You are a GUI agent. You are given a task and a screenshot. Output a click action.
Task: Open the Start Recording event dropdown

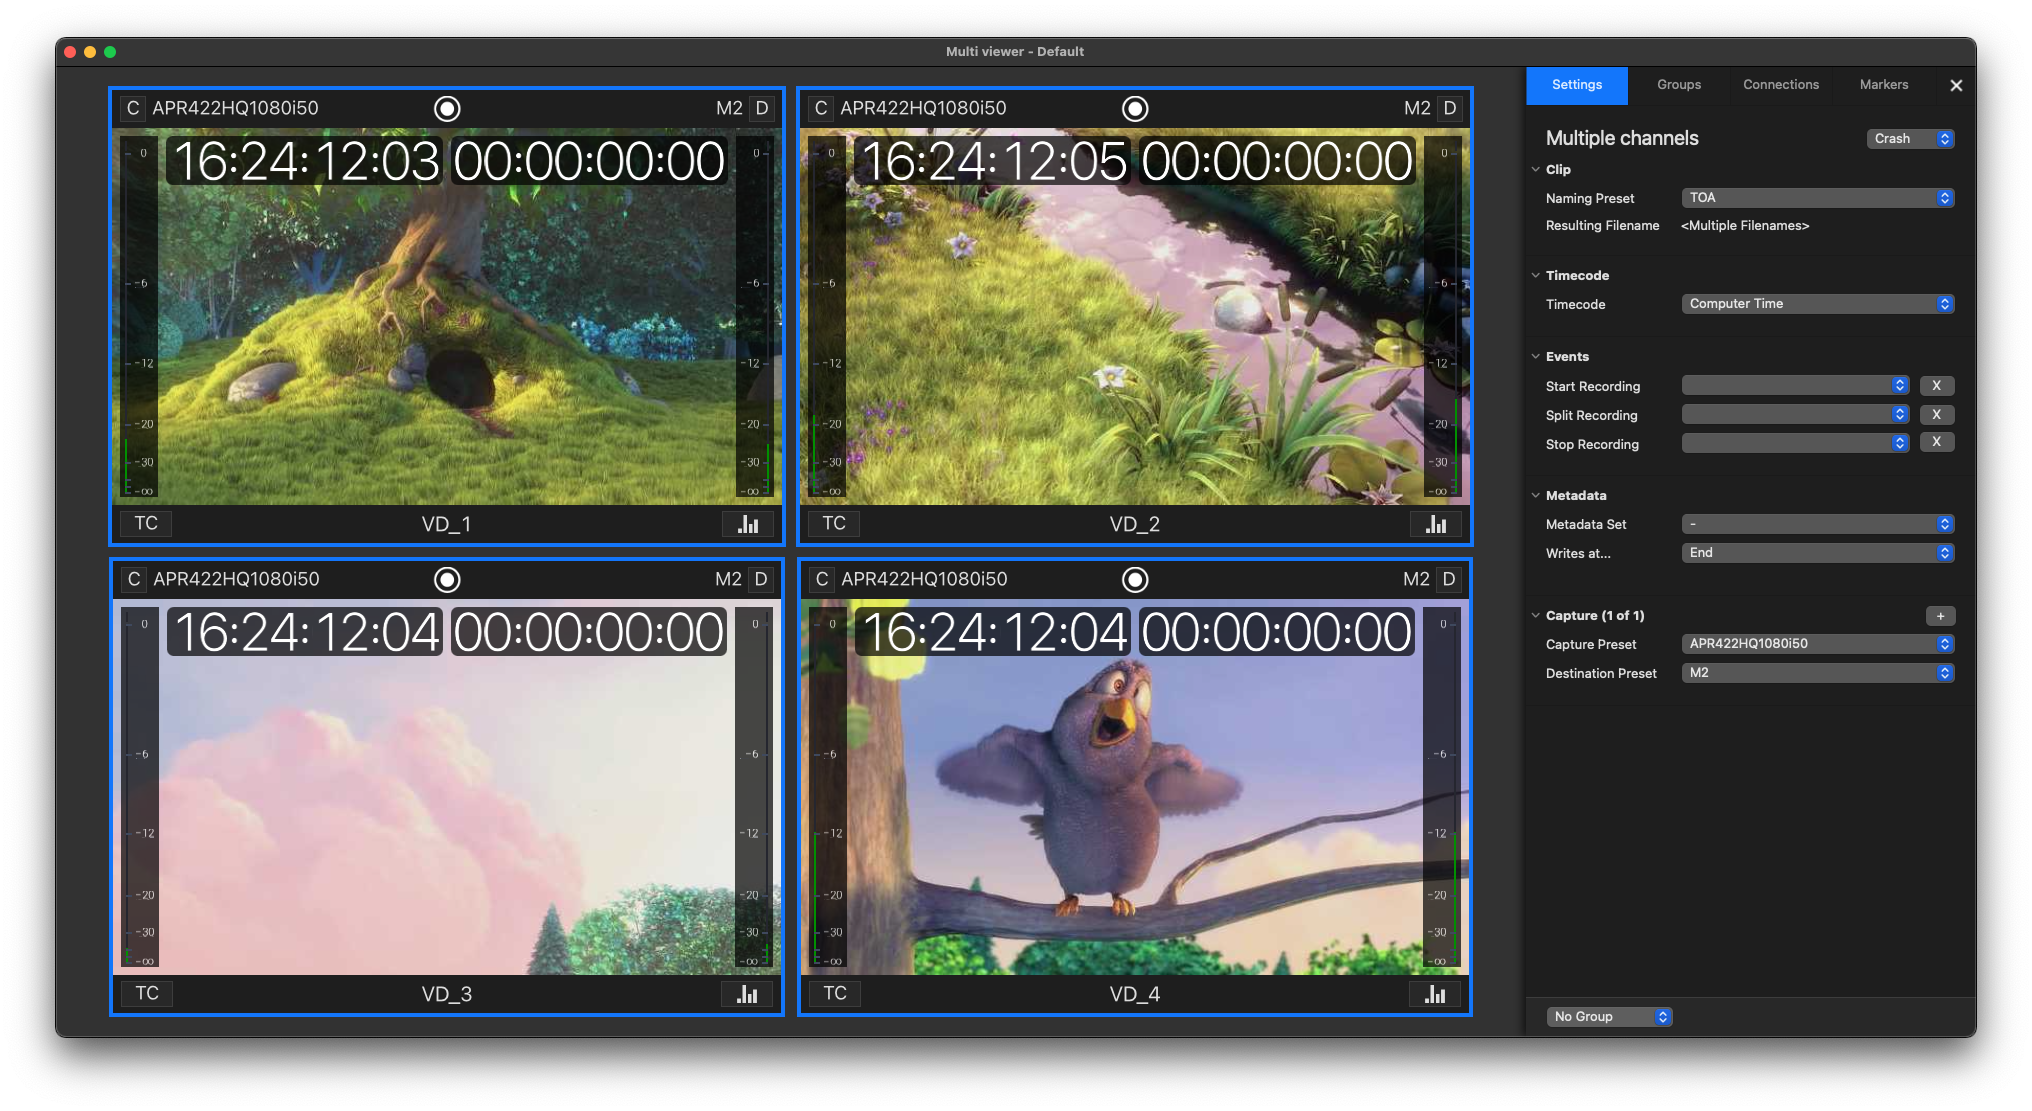1795,386
